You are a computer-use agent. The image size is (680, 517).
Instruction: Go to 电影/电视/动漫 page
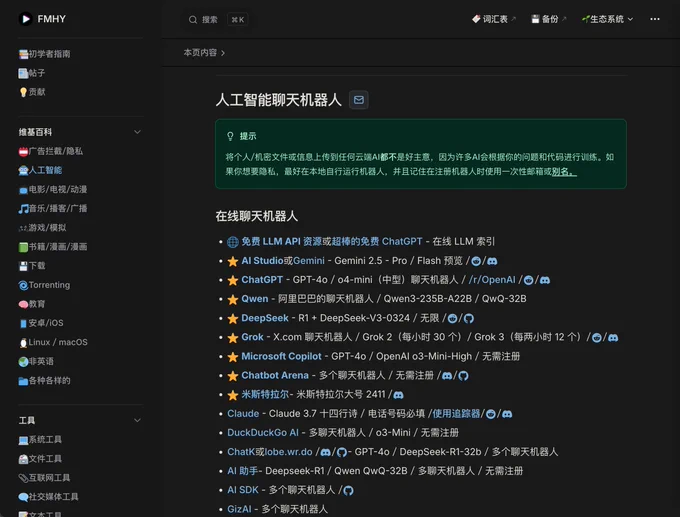(52, 189)
